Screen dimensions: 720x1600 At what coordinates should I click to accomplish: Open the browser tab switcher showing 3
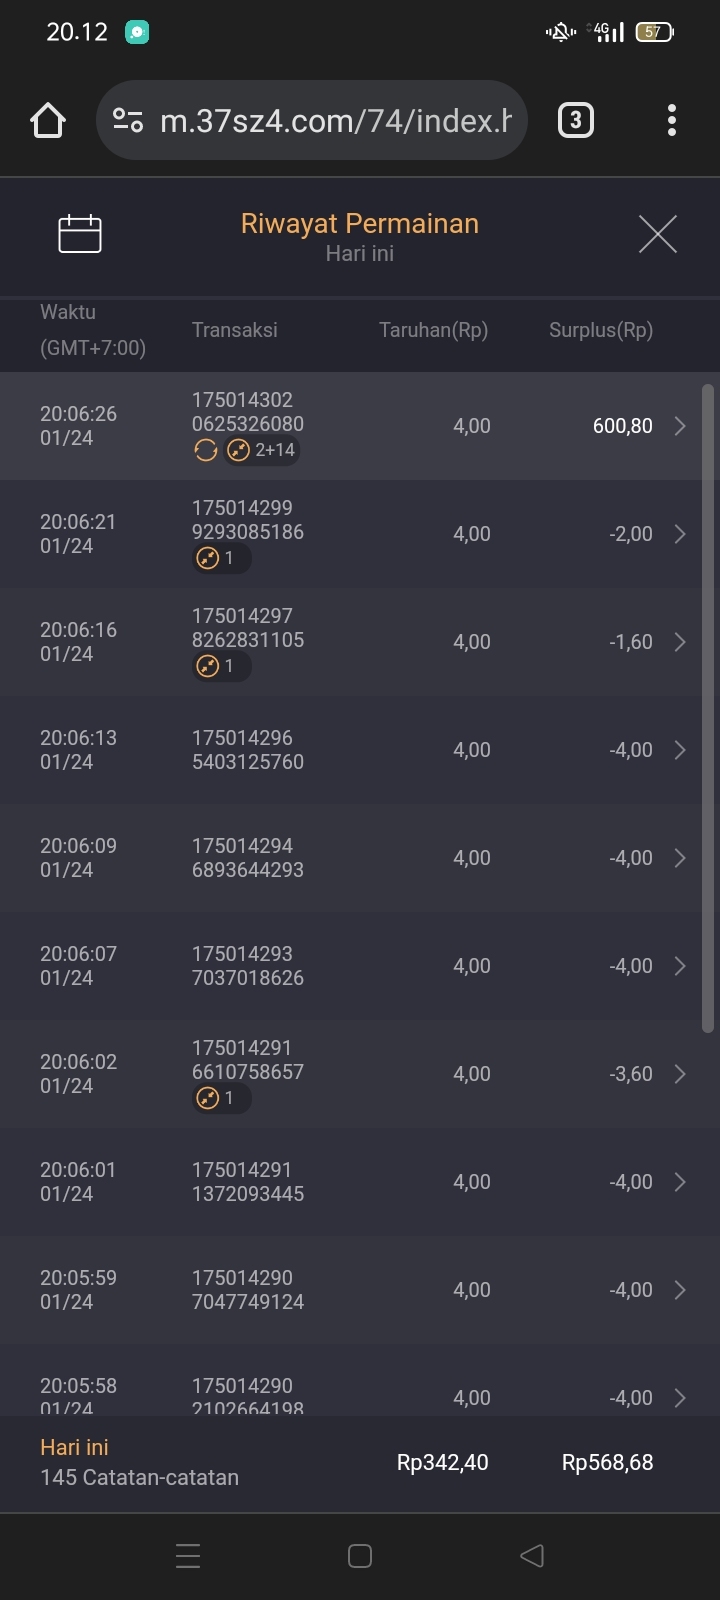click(575, 121)
